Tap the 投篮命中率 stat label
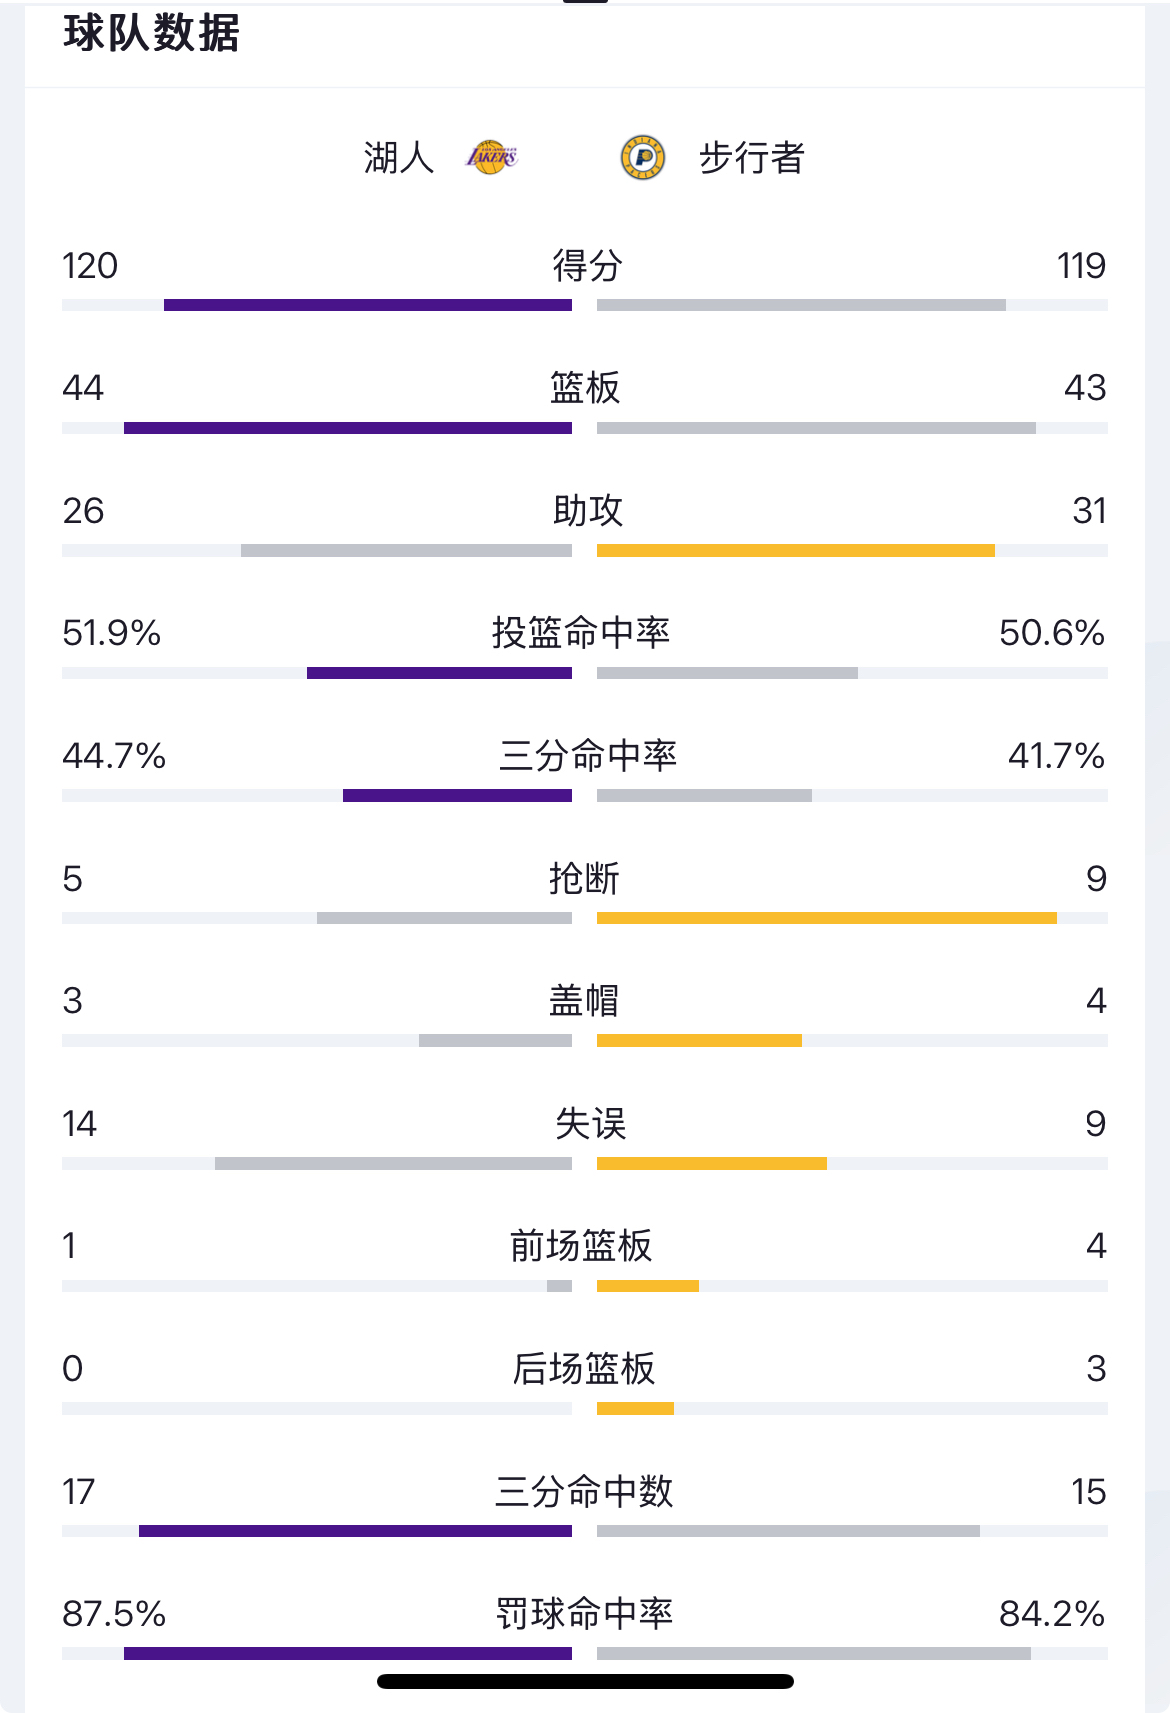Image resolution: width=1170 pixels, height=1713 pixels. (581, 633)
